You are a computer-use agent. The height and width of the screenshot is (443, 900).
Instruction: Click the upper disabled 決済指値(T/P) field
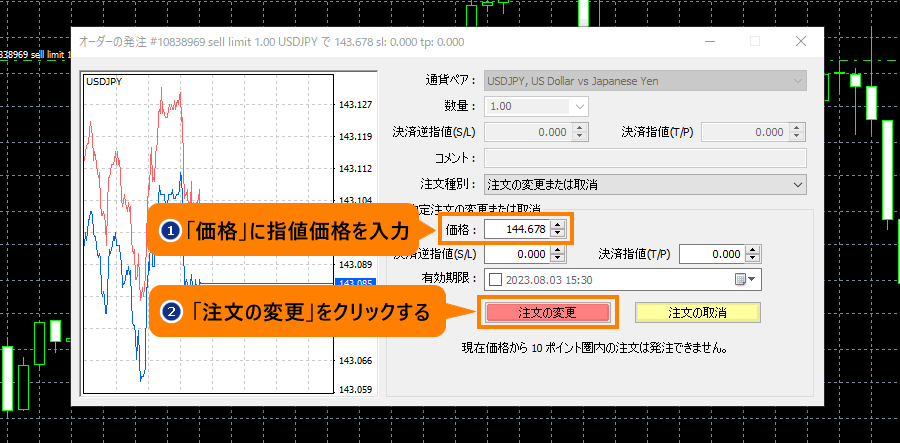(744, 132)
